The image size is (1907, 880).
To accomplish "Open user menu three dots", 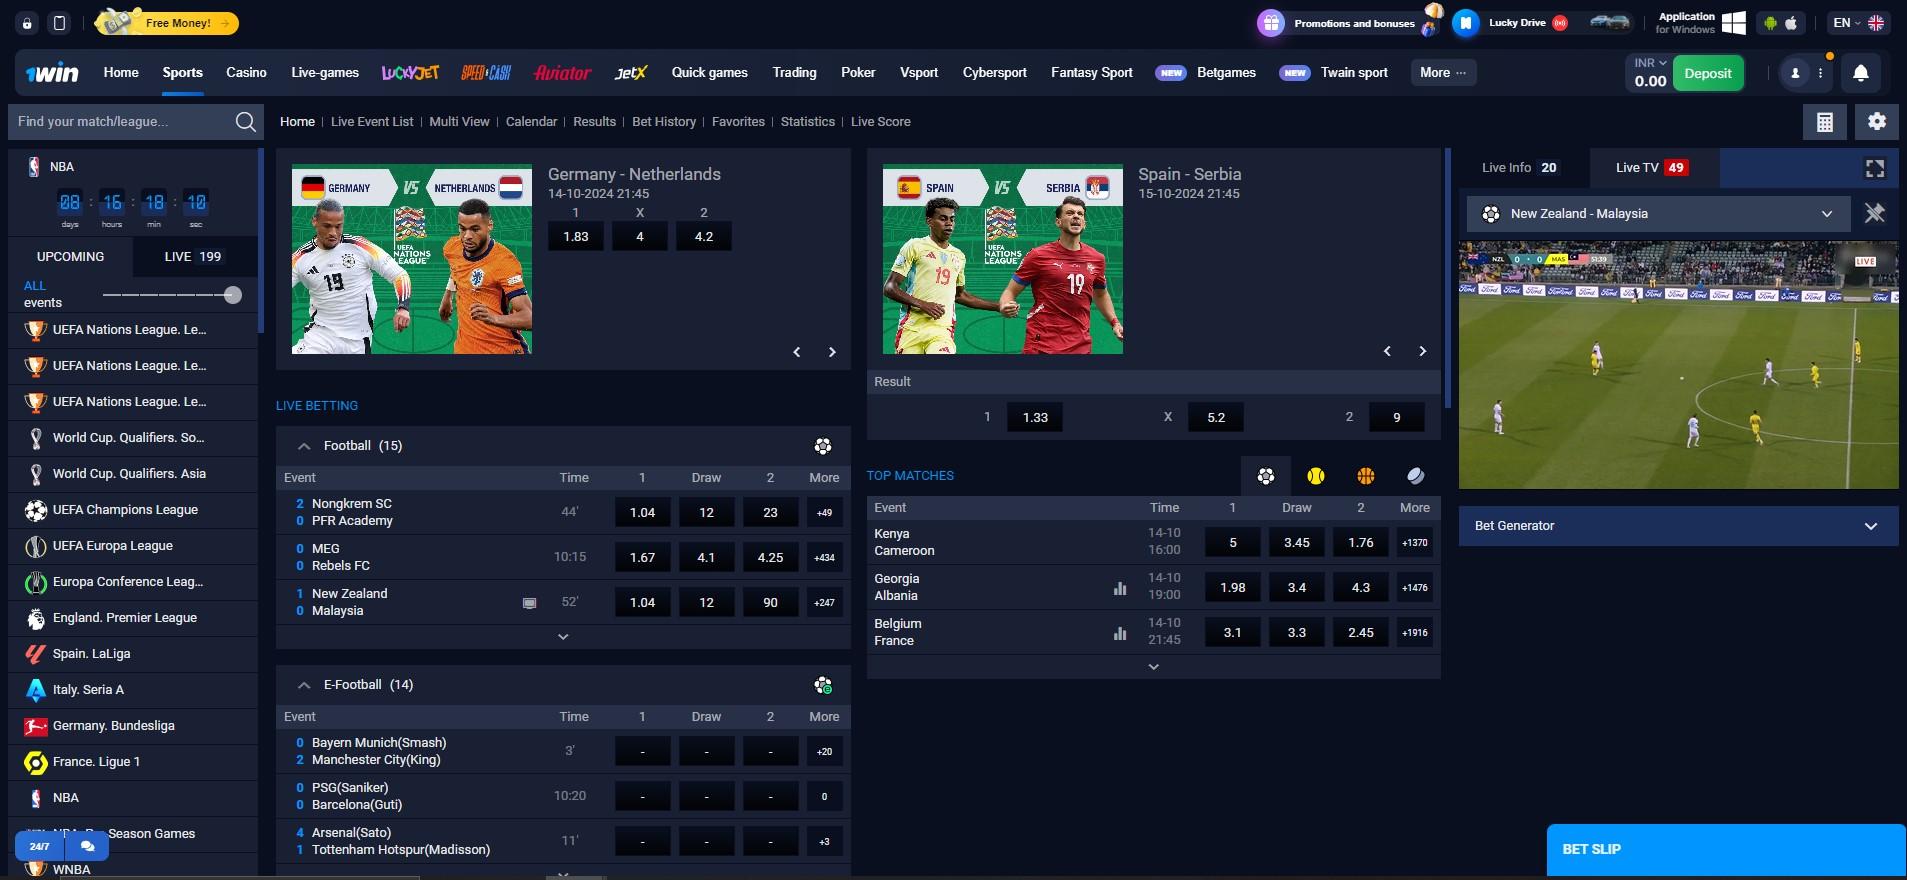I will point(1821,73).
